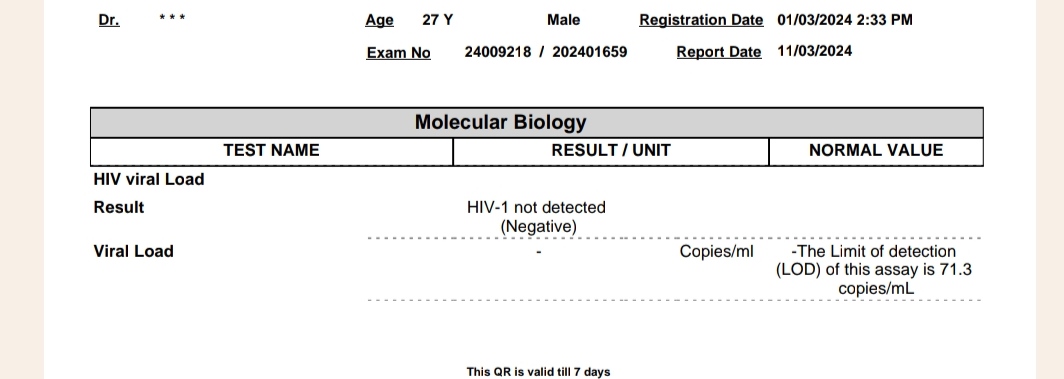Click the report date 11/03/2024
The height and width of the screenshot is (379, 1064).
(x=815, y=52)
